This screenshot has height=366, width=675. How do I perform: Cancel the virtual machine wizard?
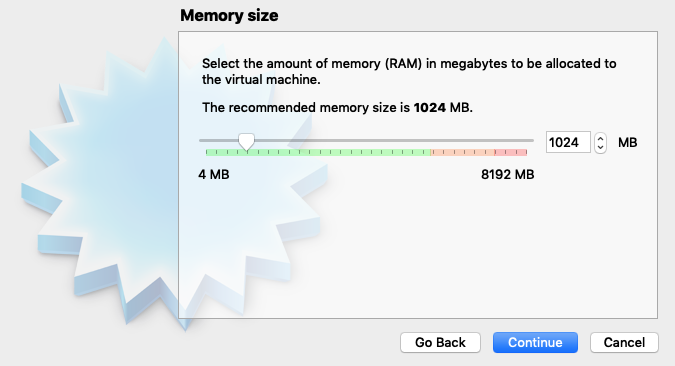pos(624,342)
